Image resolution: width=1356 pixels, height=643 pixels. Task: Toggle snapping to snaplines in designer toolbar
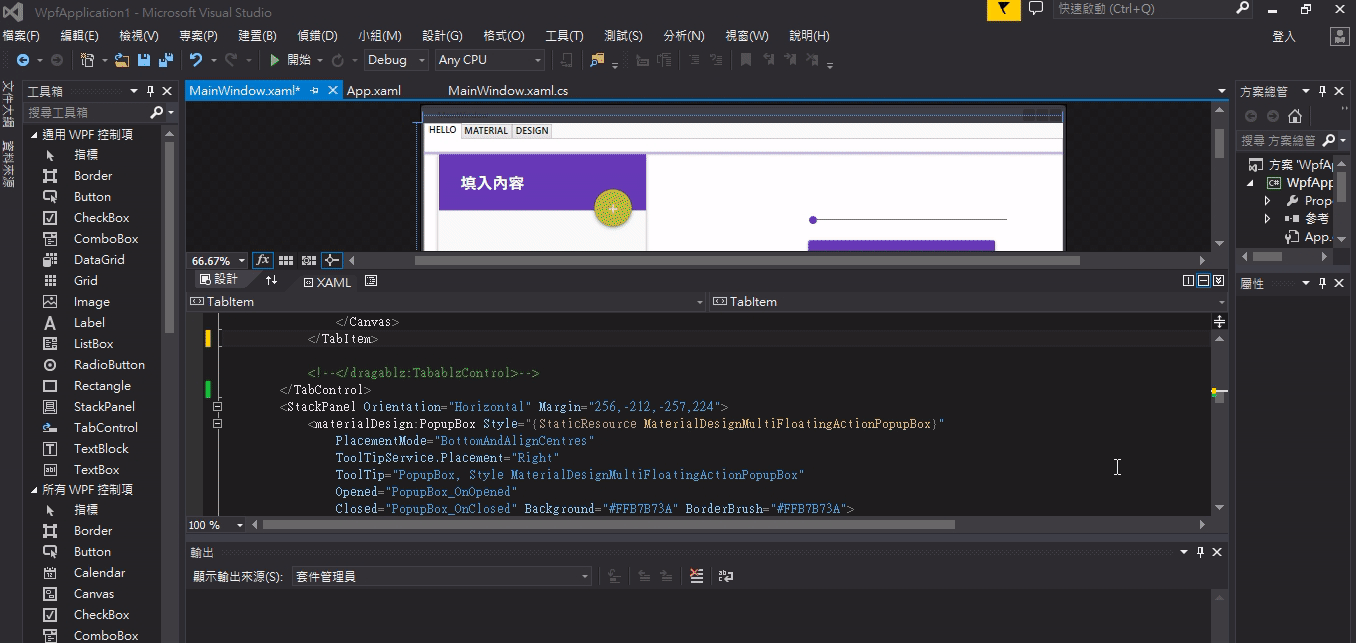tap(331, 260)
